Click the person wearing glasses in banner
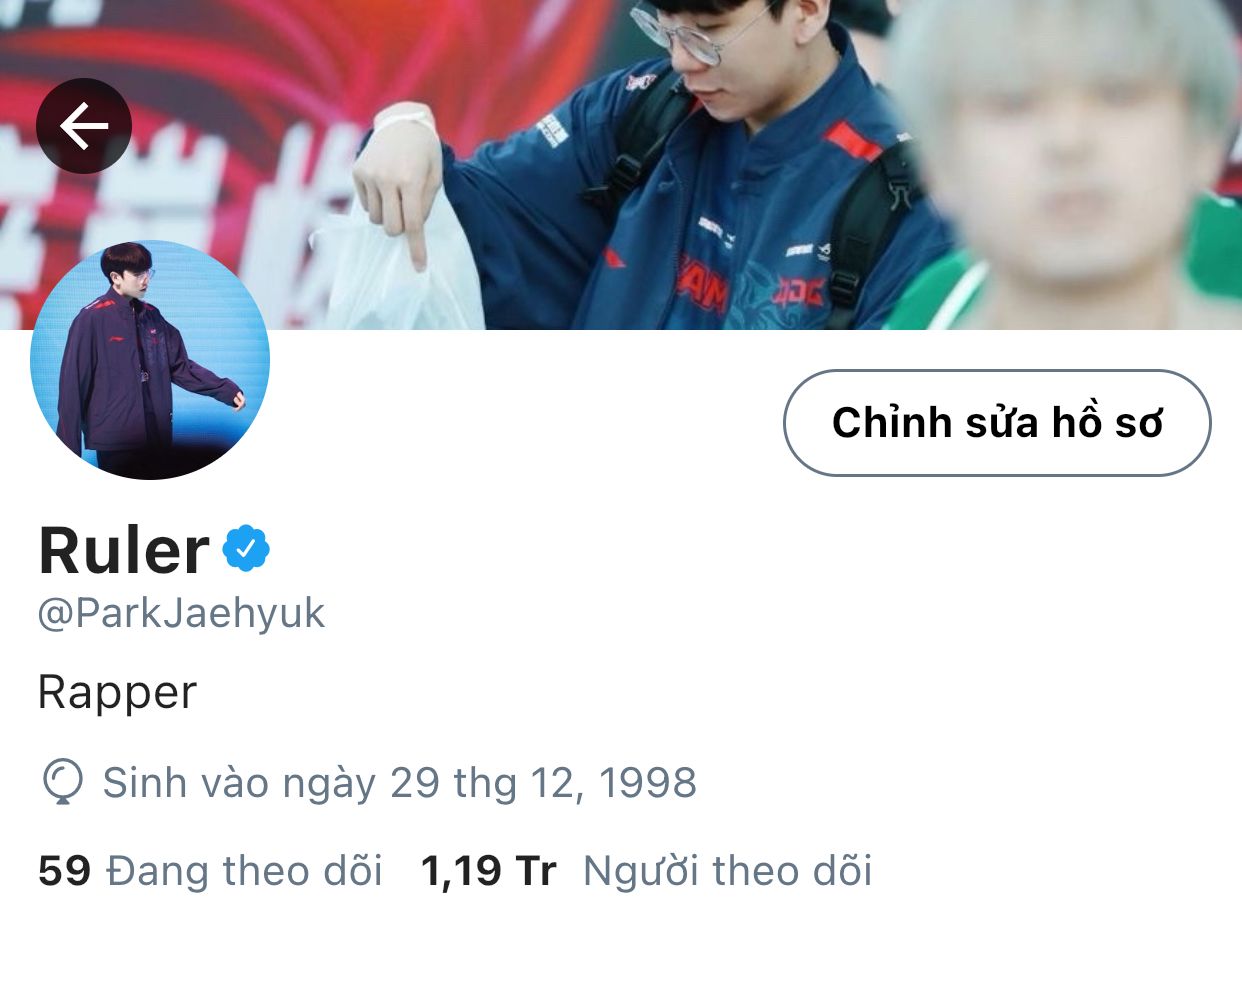Screen dimensions: 1242x995 [x=690, y=170]
